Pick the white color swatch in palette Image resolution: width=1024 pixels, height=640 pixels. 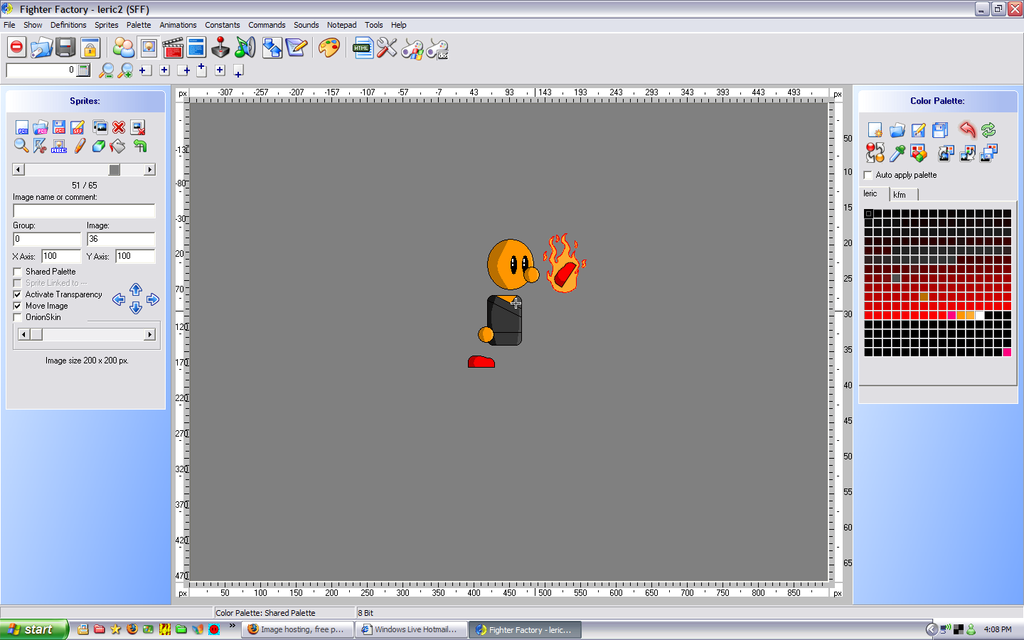tap(981, 315)
